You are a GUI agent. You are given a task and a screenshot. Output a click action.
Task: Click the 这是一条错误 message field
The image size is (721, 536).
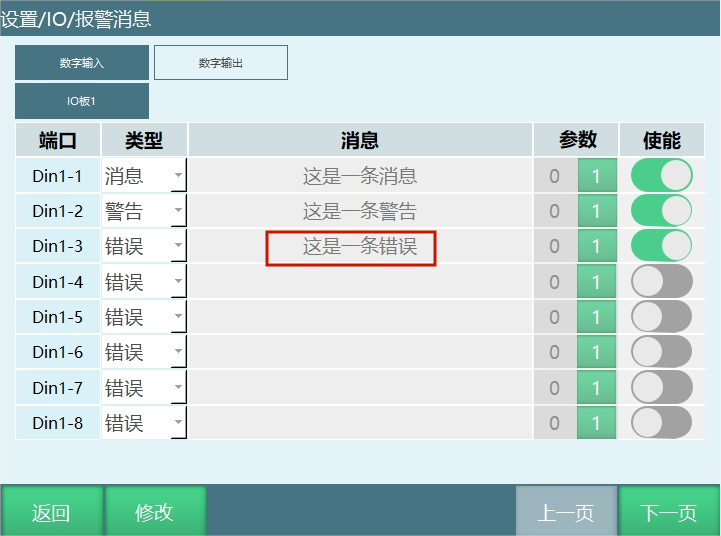point(360,246)
